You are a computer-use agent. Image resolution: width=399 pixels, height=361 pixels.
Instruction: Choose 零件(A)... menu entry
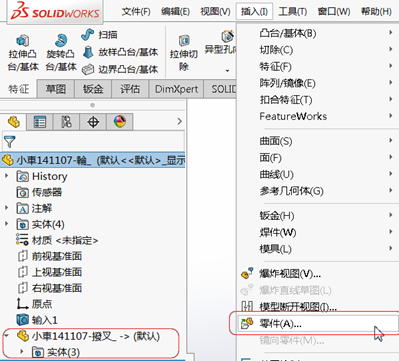click(x=318, y=323)
